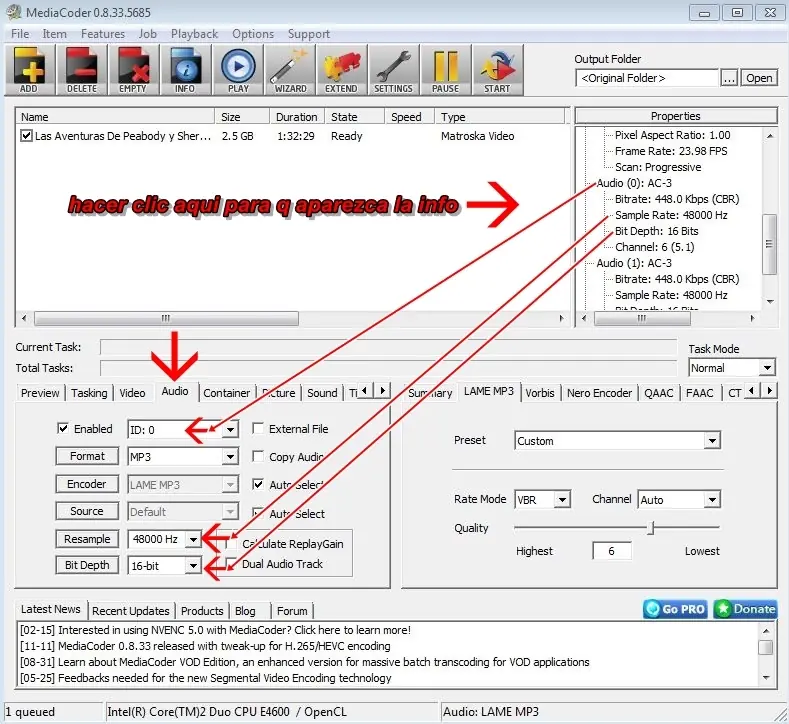Open the INFO toolbar icon
The image size is (789, 724).
(x=185, y=69)
